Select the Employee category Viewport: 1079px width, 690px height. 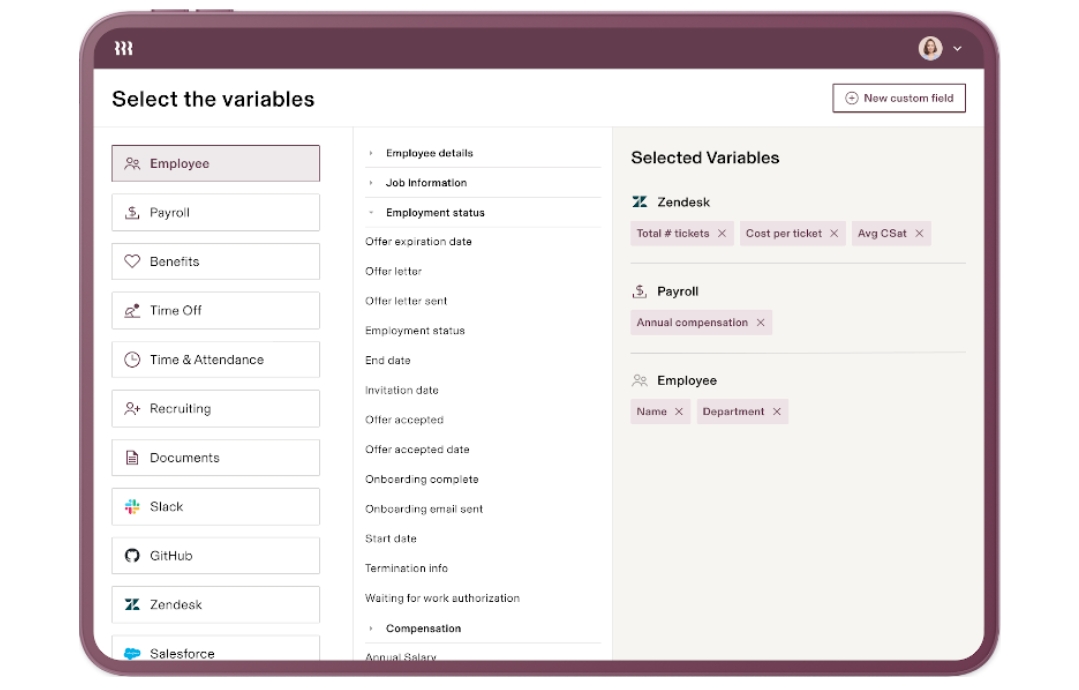coord(215,164)
